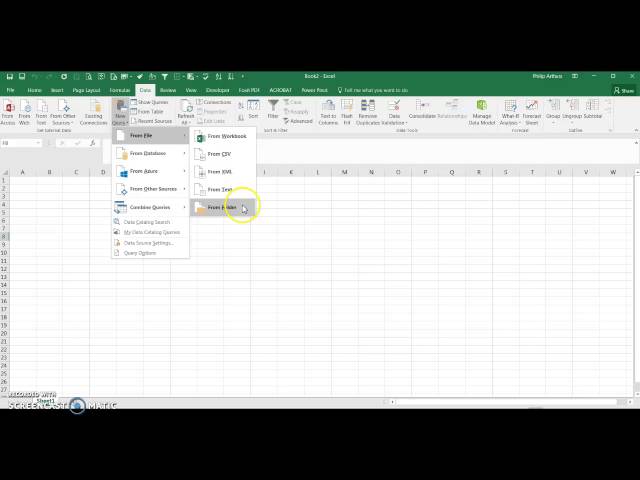Switch to the Developer tab
The height and width of the screenshot is (480, 640).
[x=218, y=90]
